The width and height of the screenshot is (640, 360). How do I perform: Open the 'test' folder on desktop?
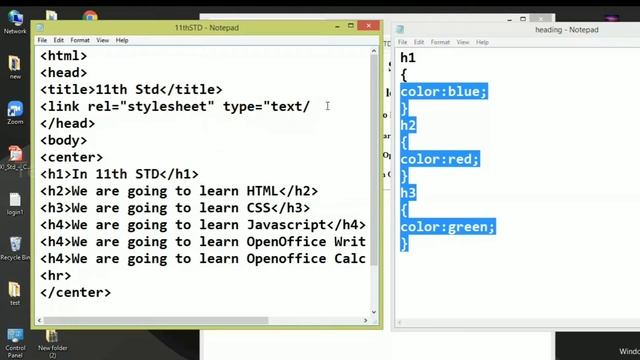point(15,293)
